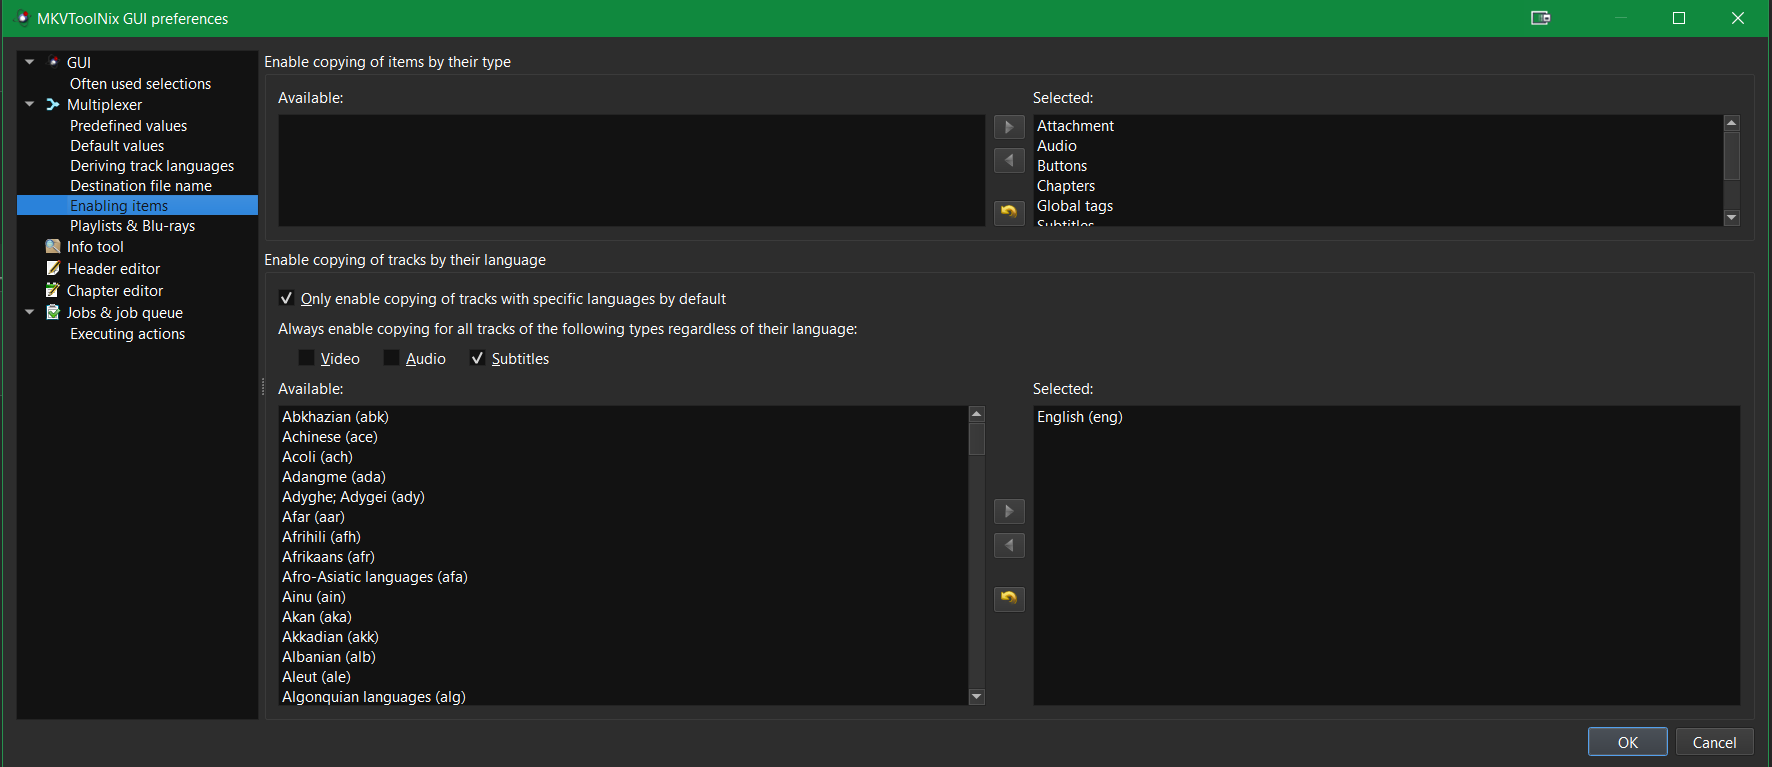Screen dimensions: 1772x767
Task: Collapse the Multiplexer tree node
Action: [30, 104]
